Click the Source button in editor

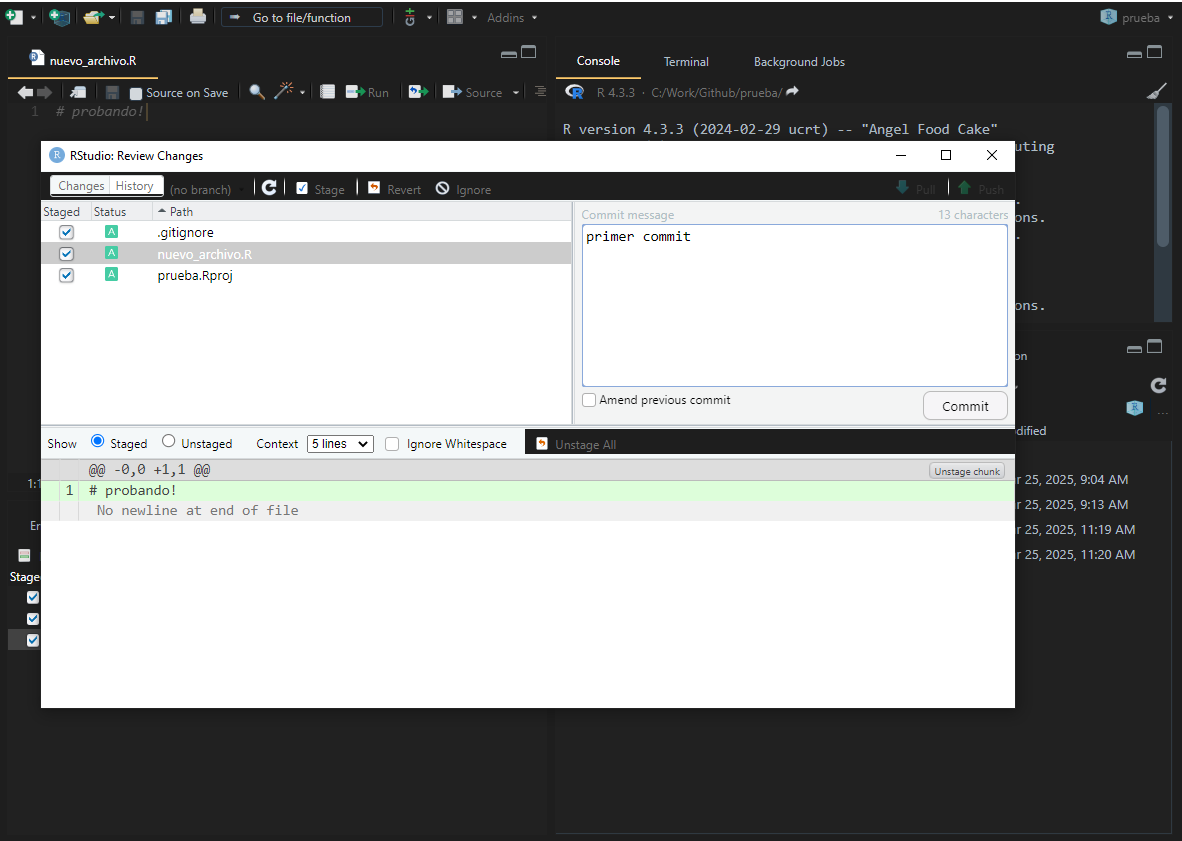(x=472, y=92)
